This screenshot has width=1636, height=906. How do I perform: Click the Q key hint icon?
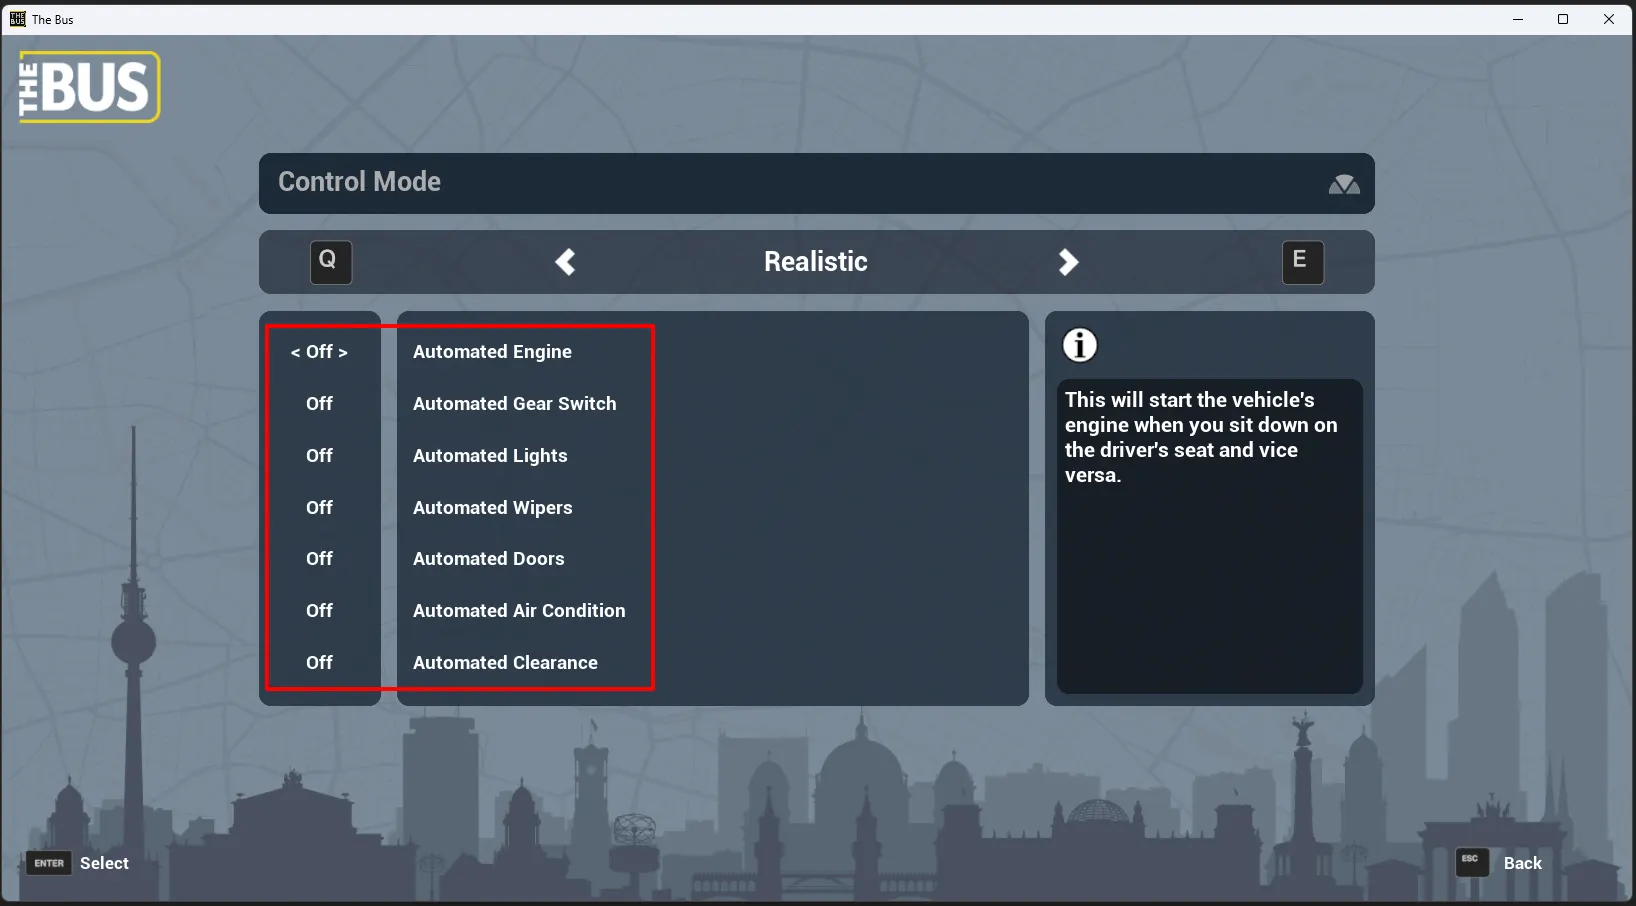(330, 262)
